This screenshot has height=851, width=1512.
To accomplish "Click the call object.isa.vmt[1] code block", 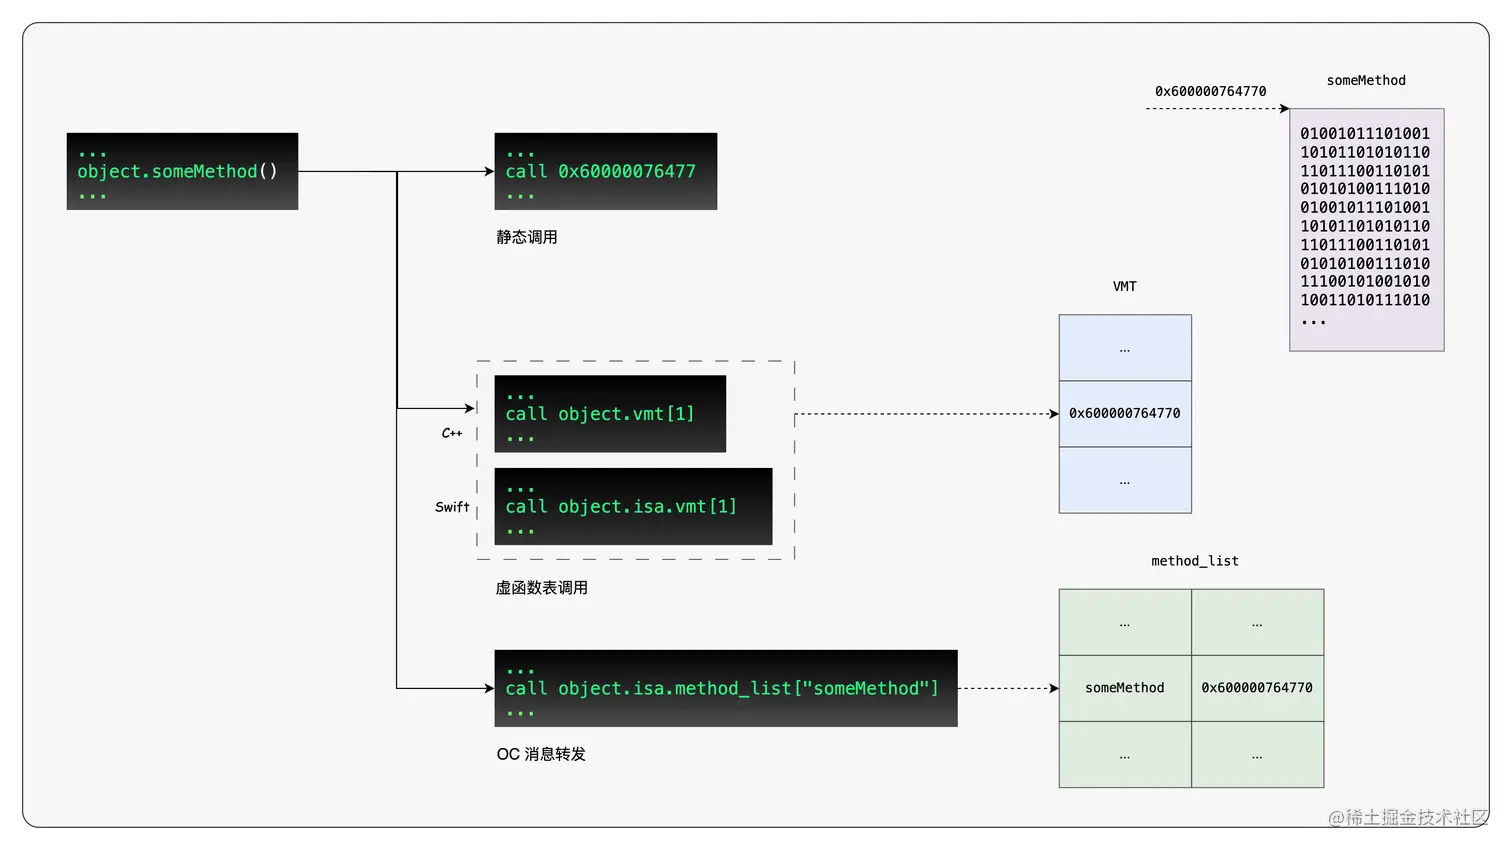I will (x=633, y=507).
